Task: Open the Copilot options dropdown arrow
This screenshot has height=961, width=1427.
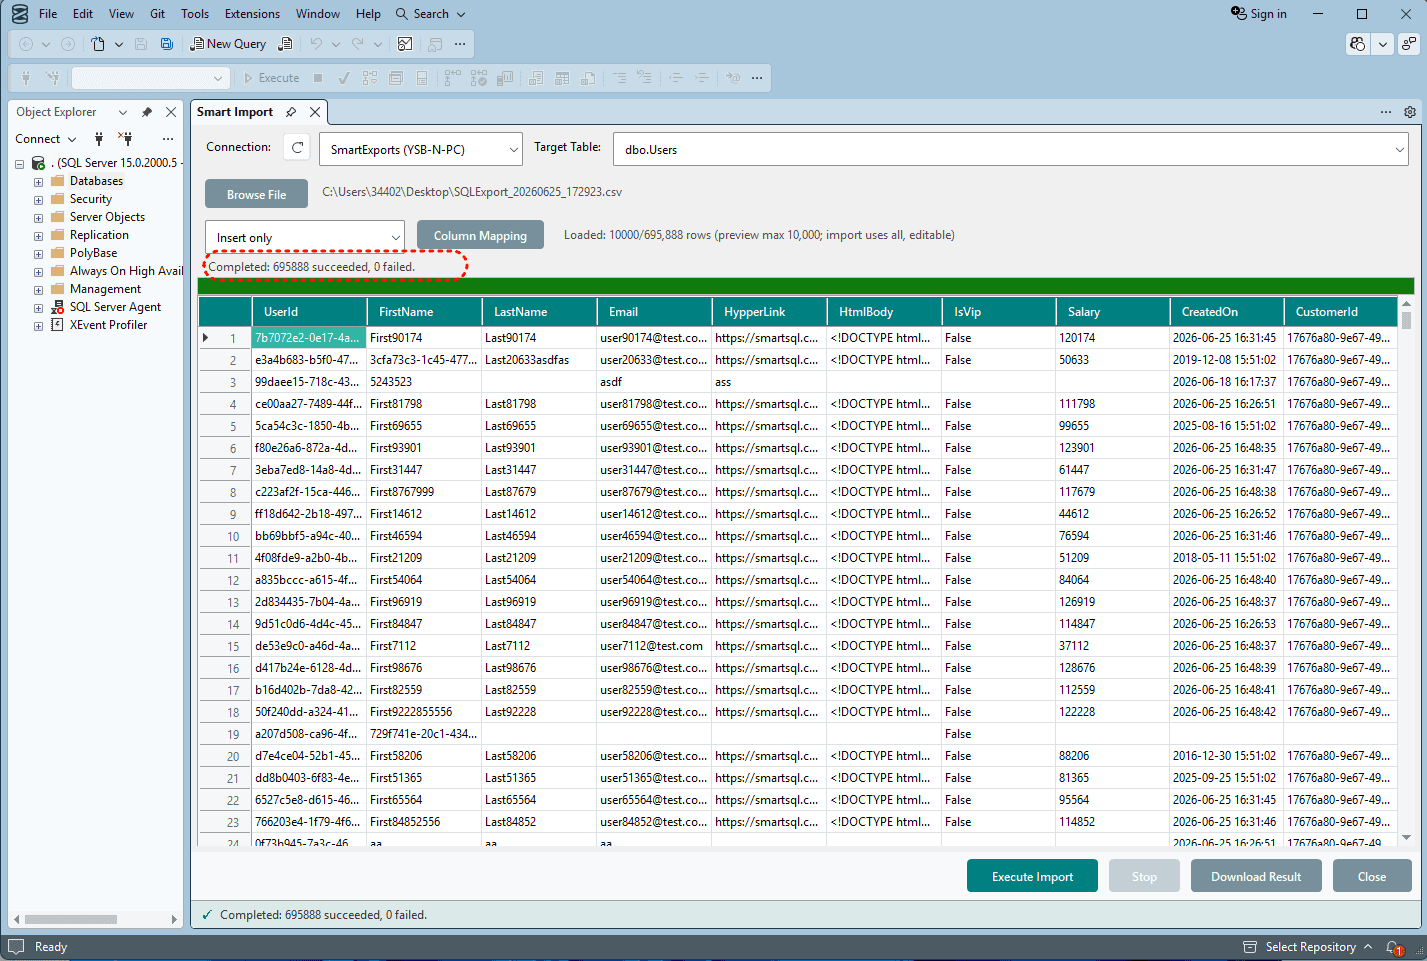Action: pos(1382,44)
